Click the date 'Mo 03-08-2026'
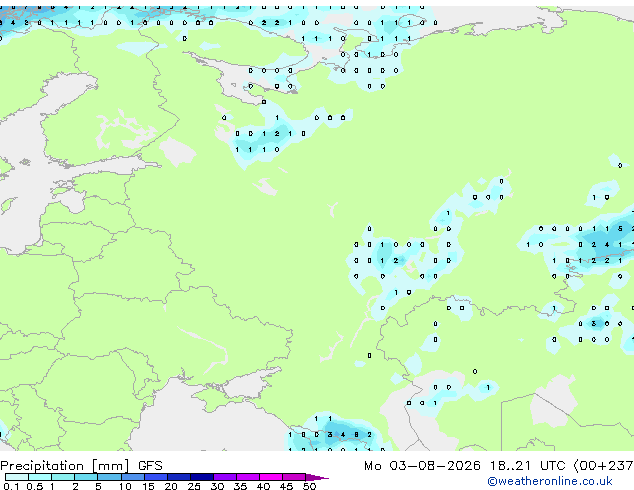Image resolution: width=634 pixels, height=490 pixels. (422, 466)
